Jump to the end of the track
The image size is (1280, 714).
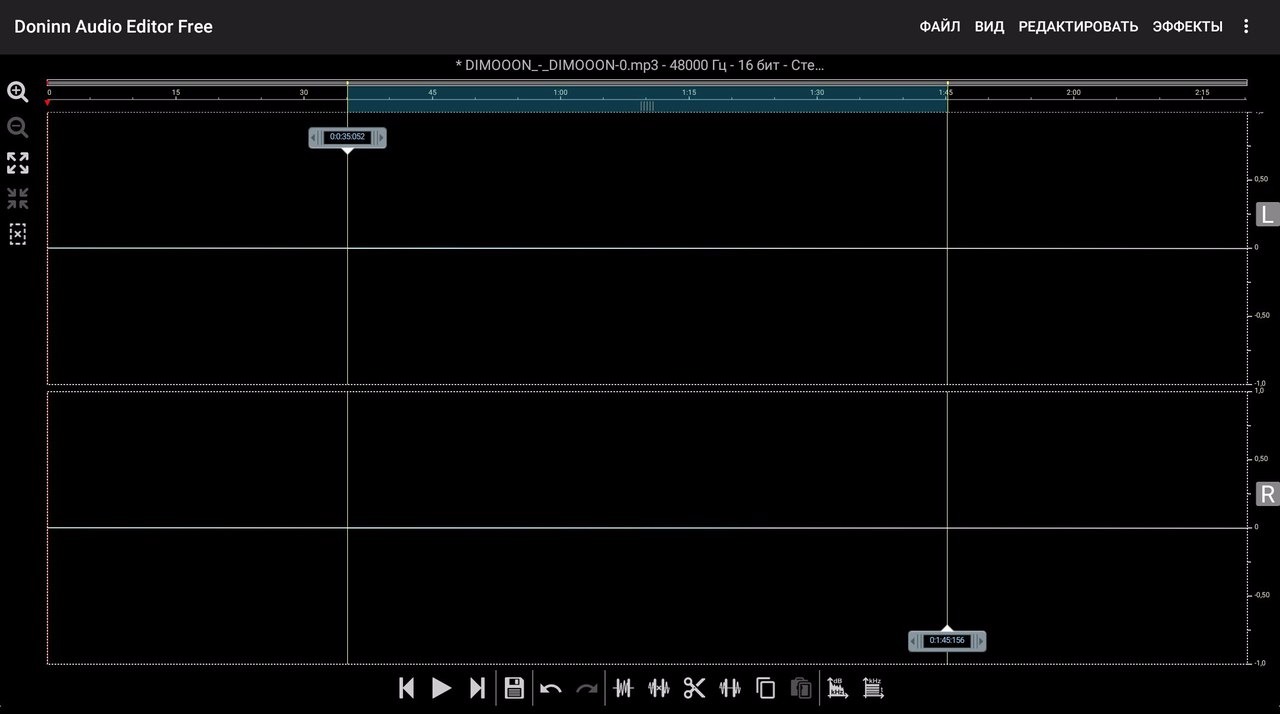point(478,688)
